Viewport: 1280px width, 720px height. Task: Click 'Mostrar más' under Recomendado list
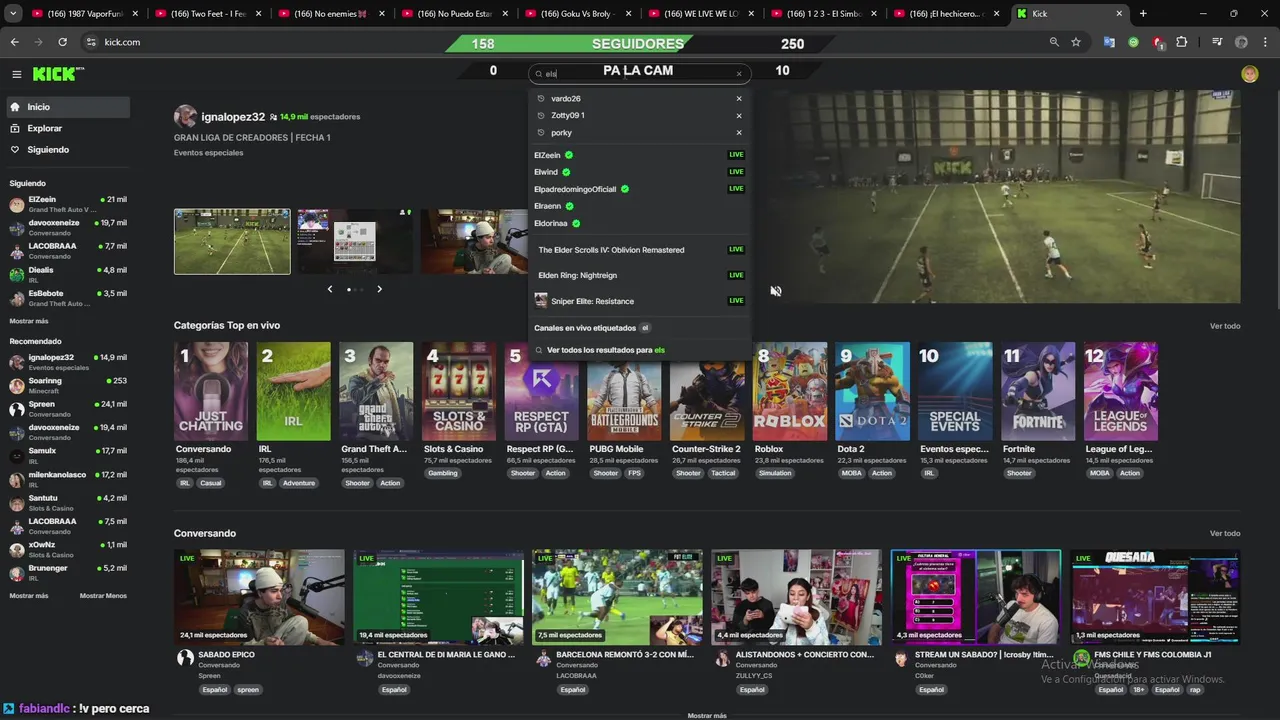tap(29, 595)
